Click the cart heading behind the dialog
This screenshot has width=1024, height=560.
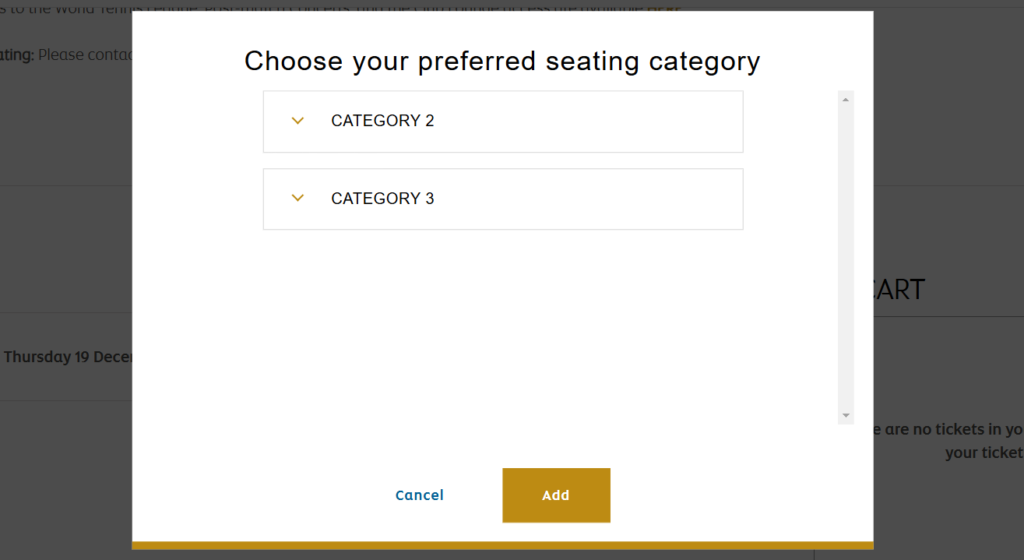coord(898,290)
